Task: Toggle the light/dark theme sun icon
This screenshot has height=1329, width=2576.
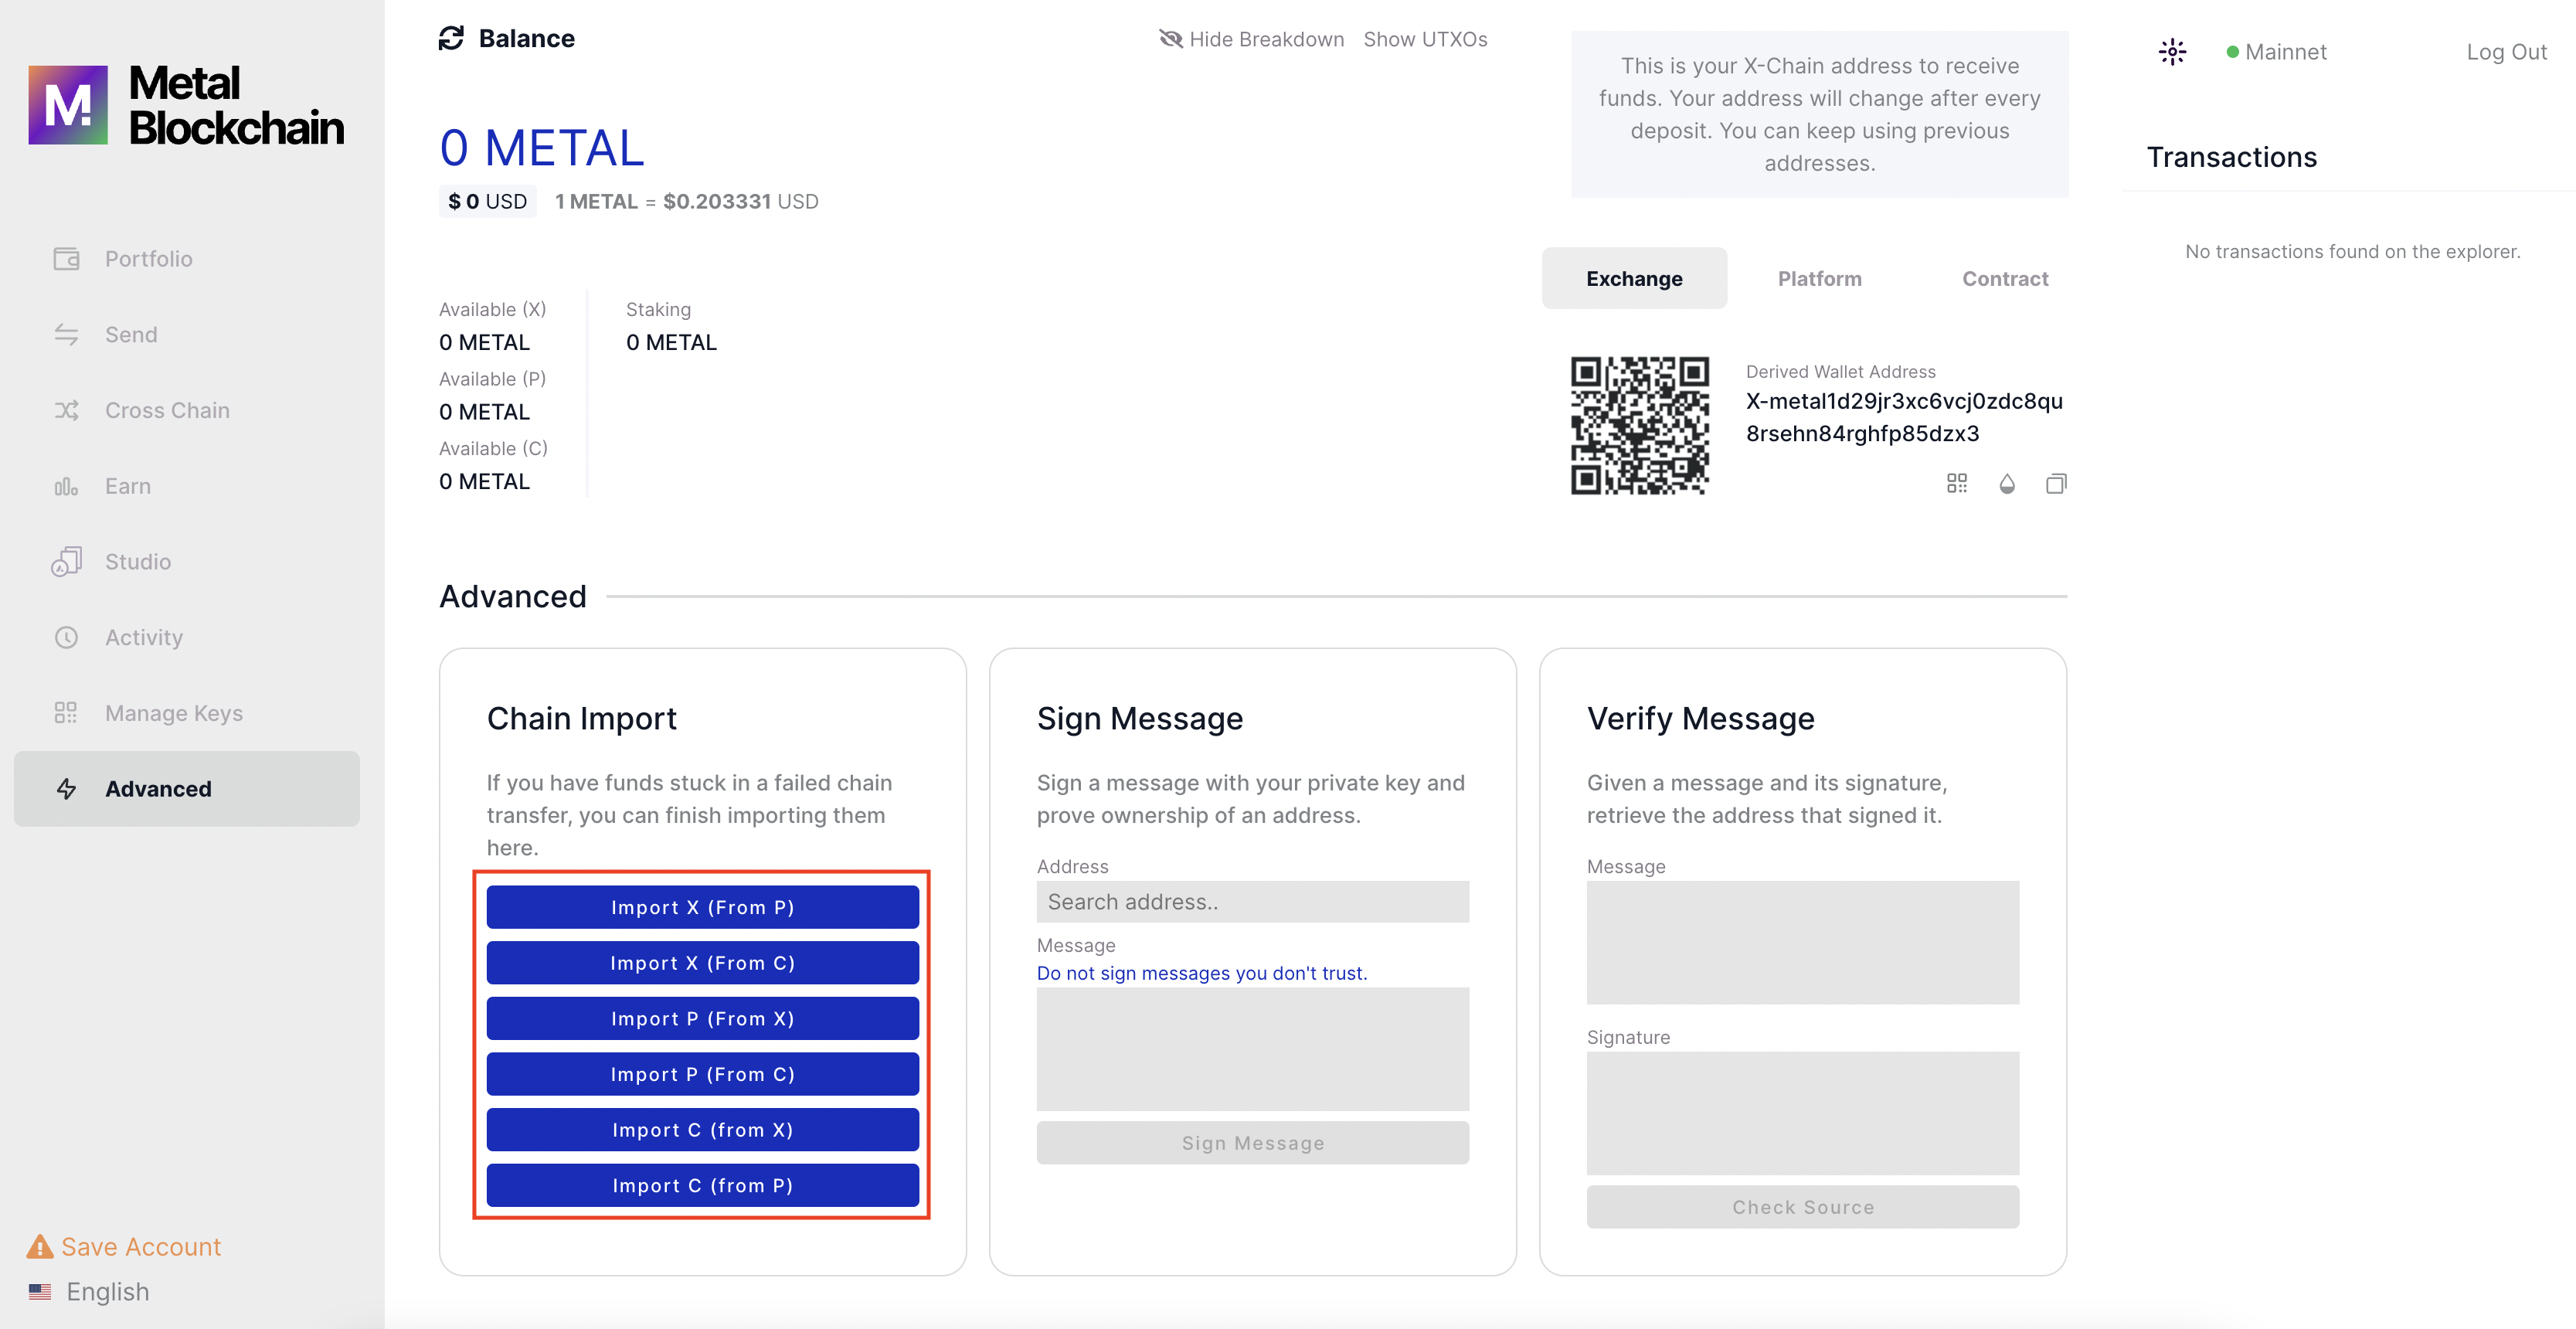Action: click(x=2172, y=51)
